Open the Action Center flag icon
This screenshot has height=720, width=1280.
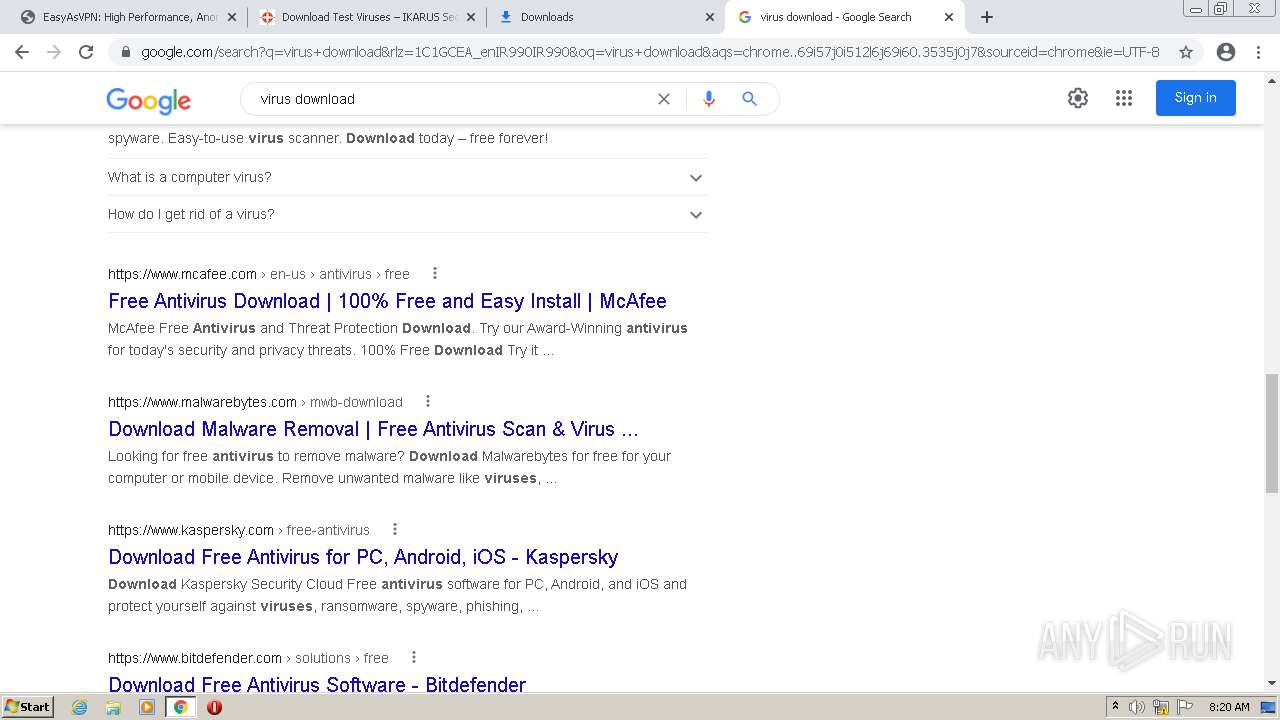pos(1185,707)
